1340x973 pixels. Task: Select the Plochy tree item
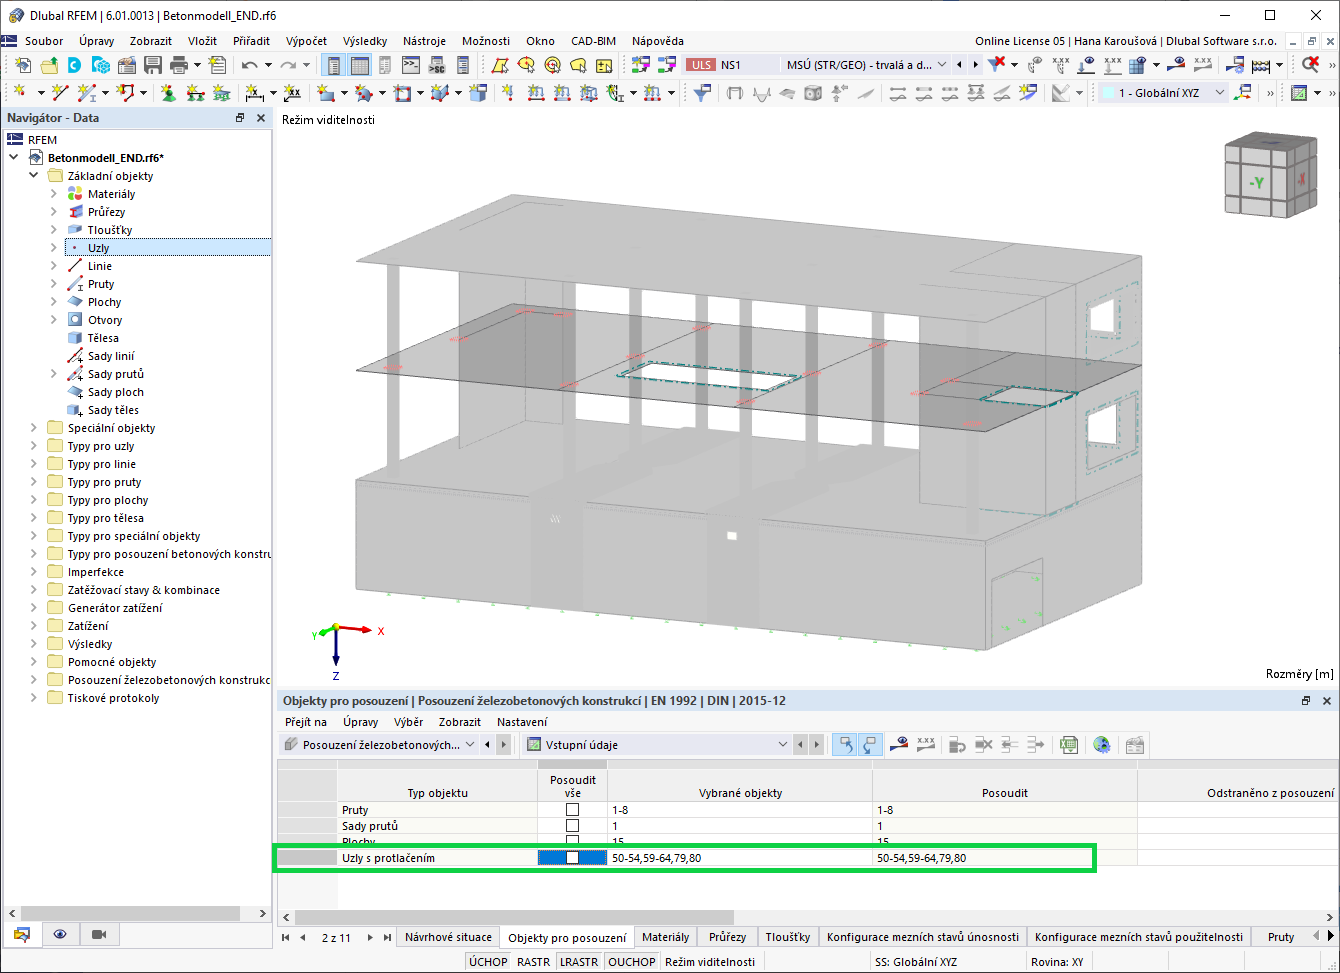click(x=104, y=302)
